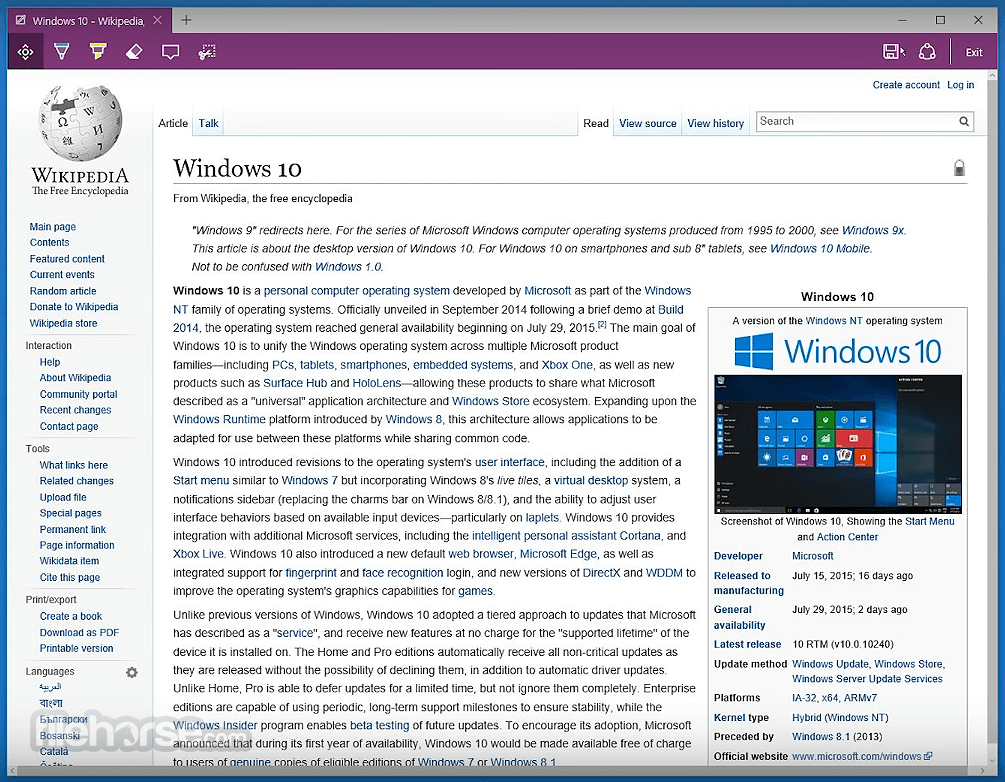
Task: Exit web note mode
Action: (974, 53)
